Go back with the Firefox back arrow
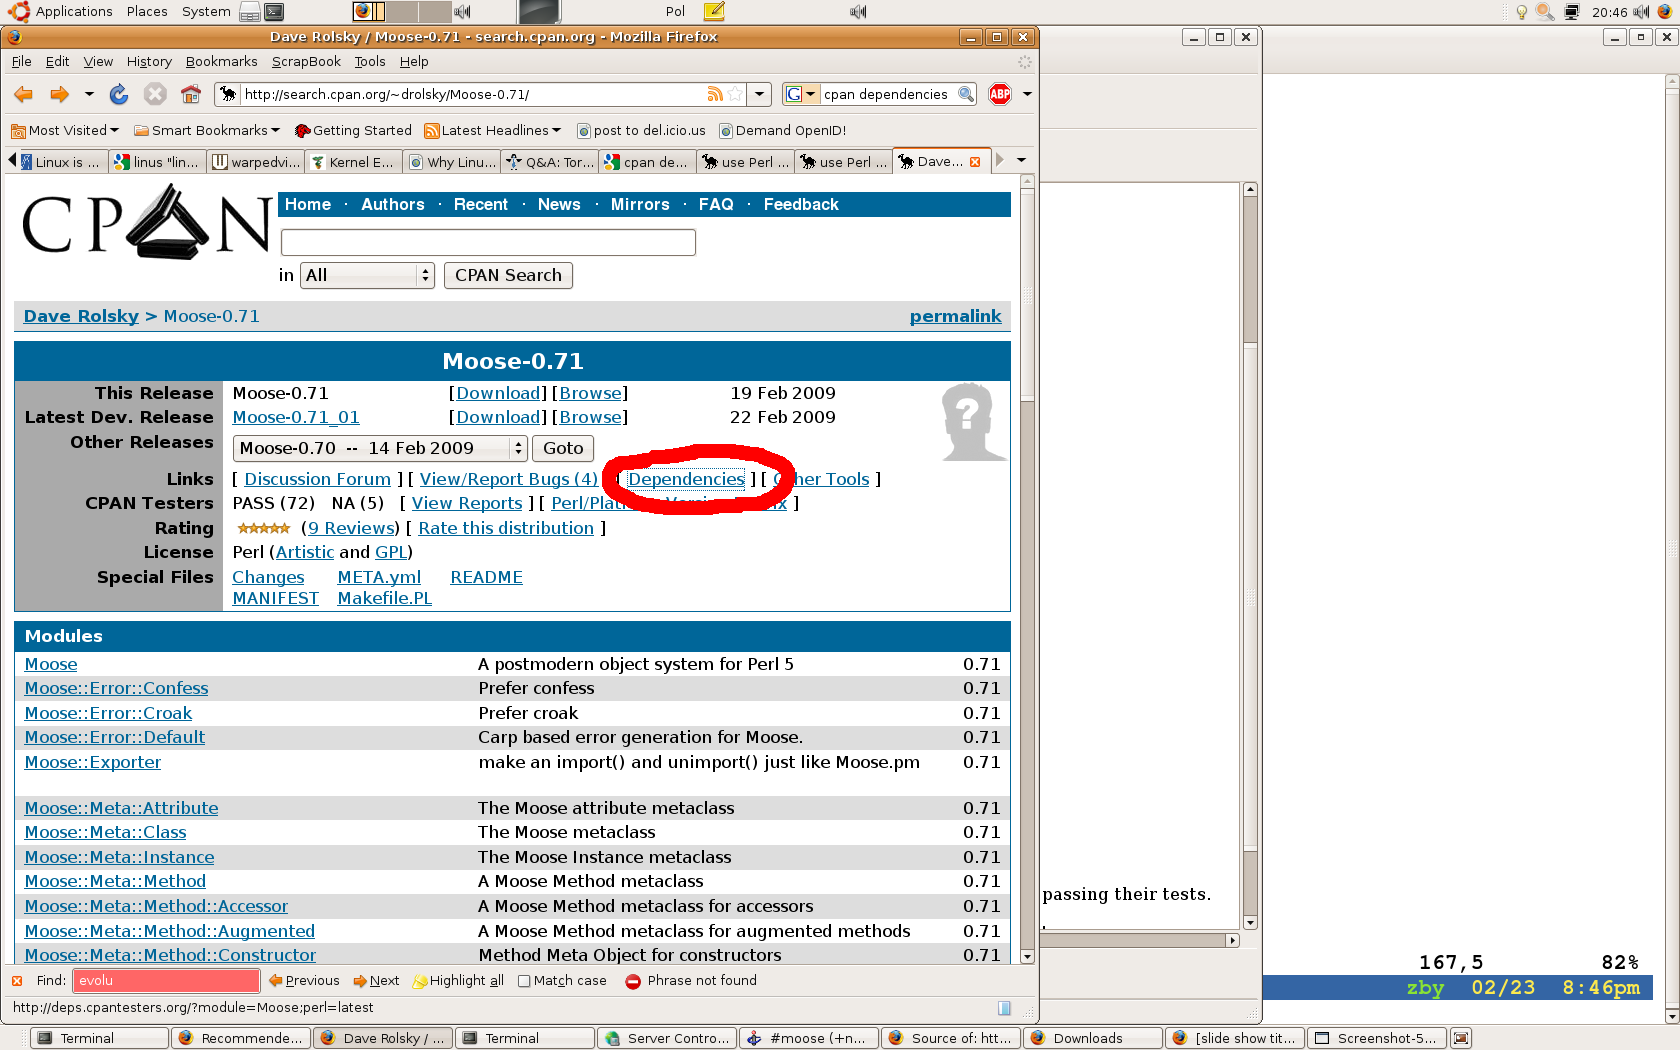Image resolution: width=1680 pixels, height=1050 pixels. pyautogui.click(x=23, y=94)
